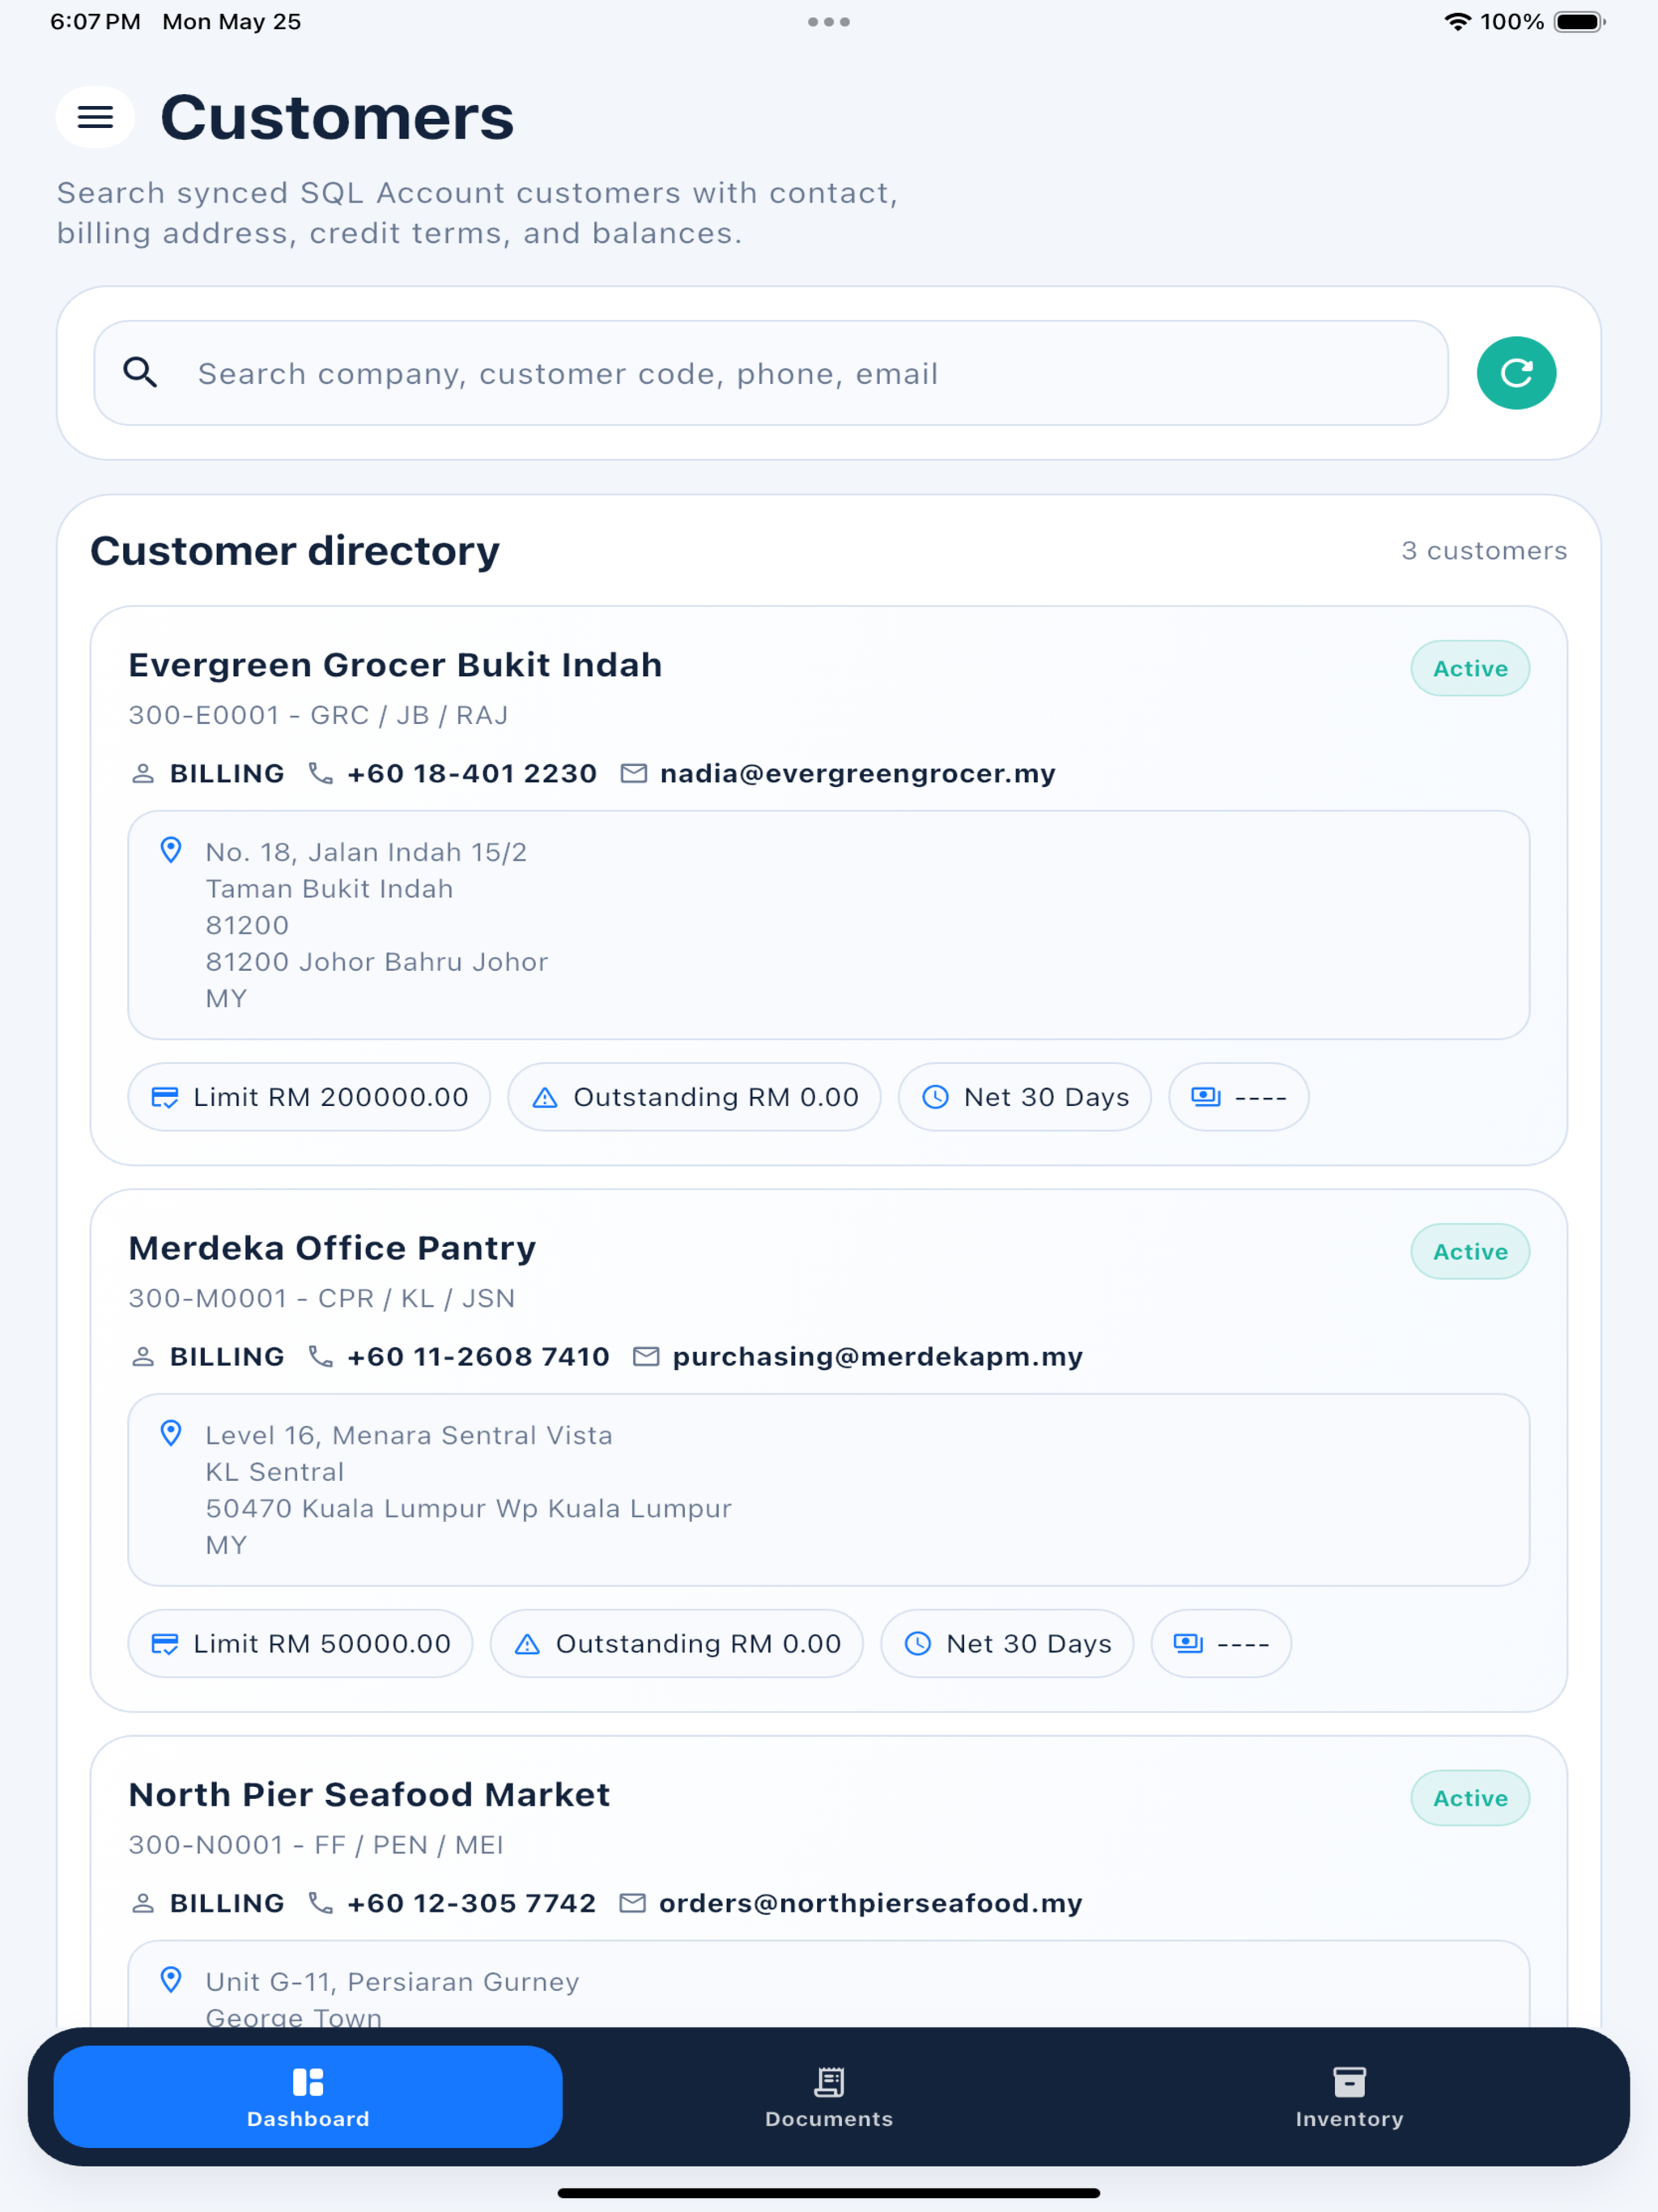Click email nadia@evergreengrocer.my
This screenshot has width=1658, height=2212.
(858, 773)
